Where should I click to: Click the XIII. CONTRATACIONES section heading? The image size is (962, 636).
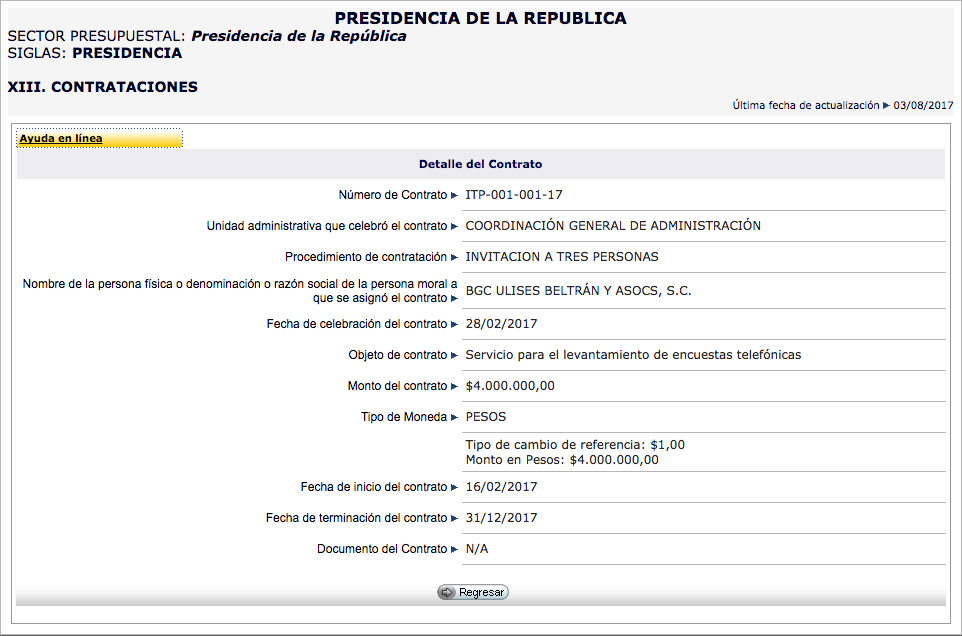pyautogui.click(x=102, y=87)
